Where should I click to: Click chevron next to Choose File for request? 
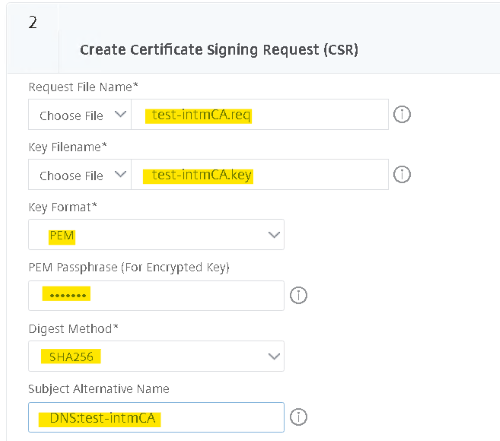(x=120, y=114)
